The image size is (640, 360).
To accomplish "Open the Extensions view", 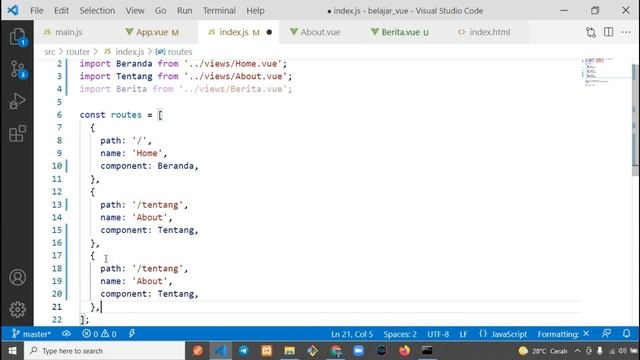I will tap(17, 133).
